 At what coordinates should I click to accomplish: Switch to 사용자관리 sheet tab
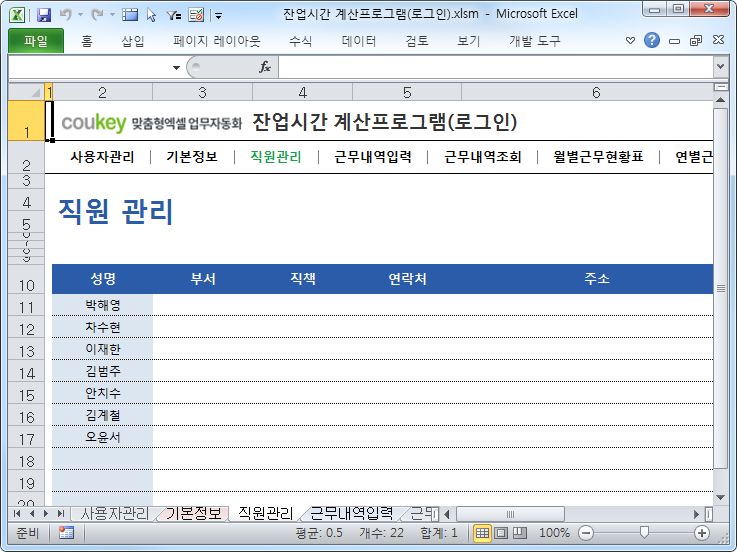pos(114,513)
